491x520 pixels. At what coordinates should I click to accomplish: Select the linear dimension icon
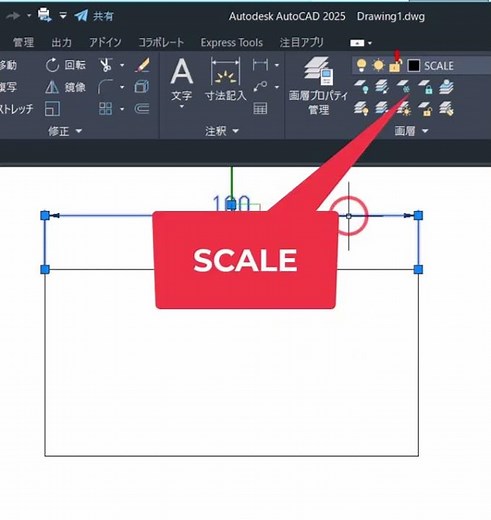pos(260,65)
